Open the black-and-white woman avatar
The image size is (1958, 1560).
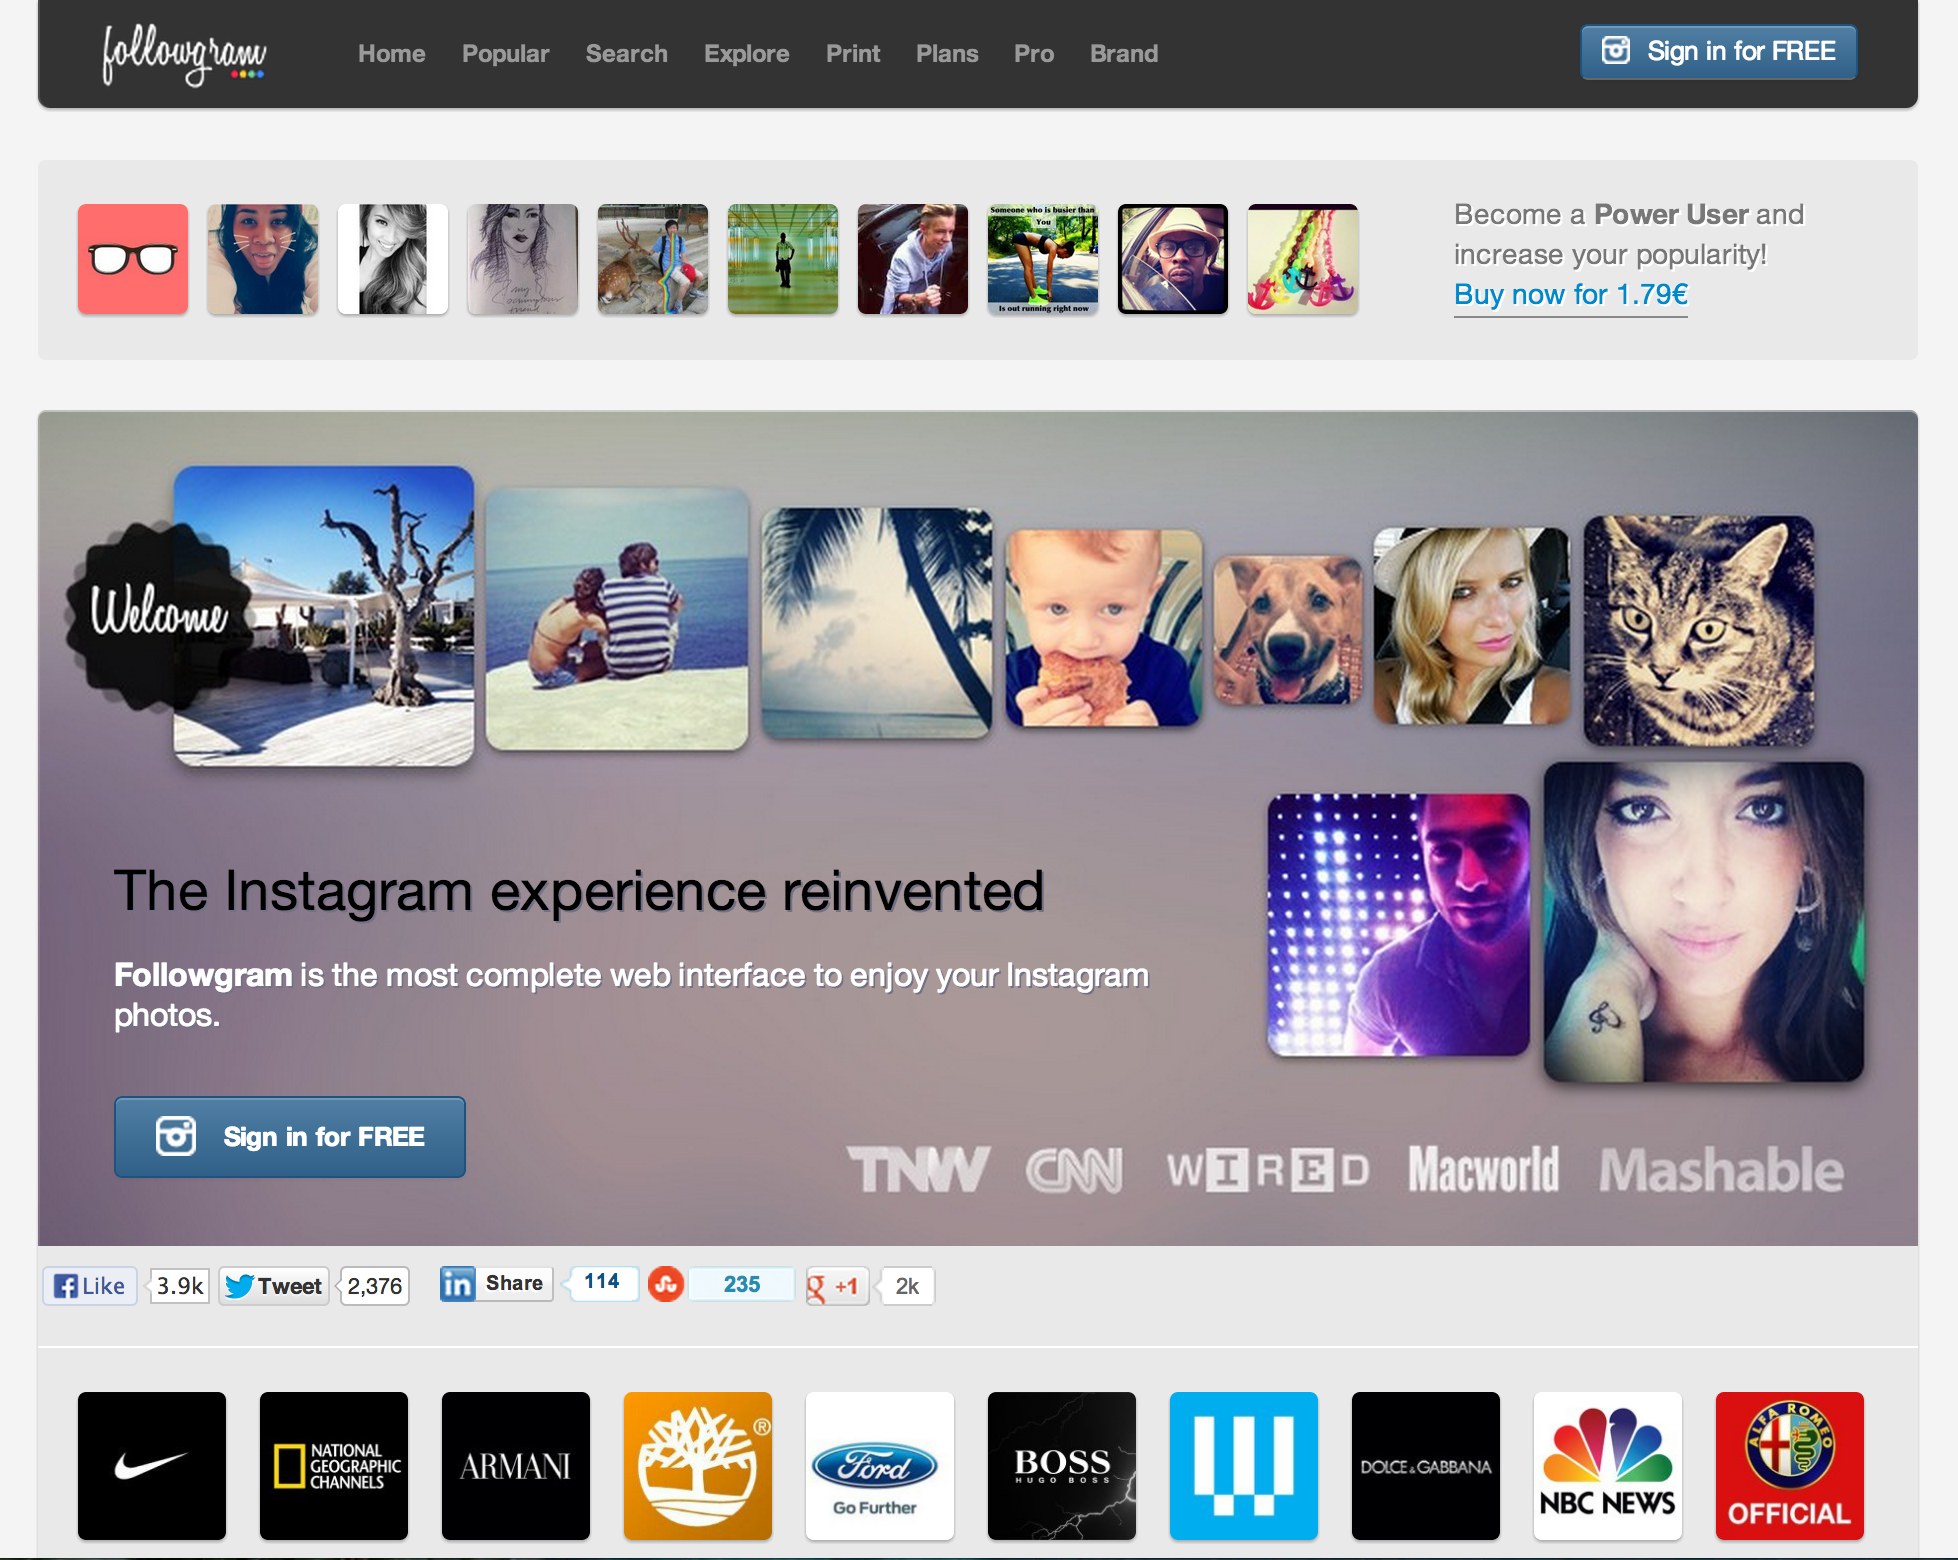coord(393,259)
